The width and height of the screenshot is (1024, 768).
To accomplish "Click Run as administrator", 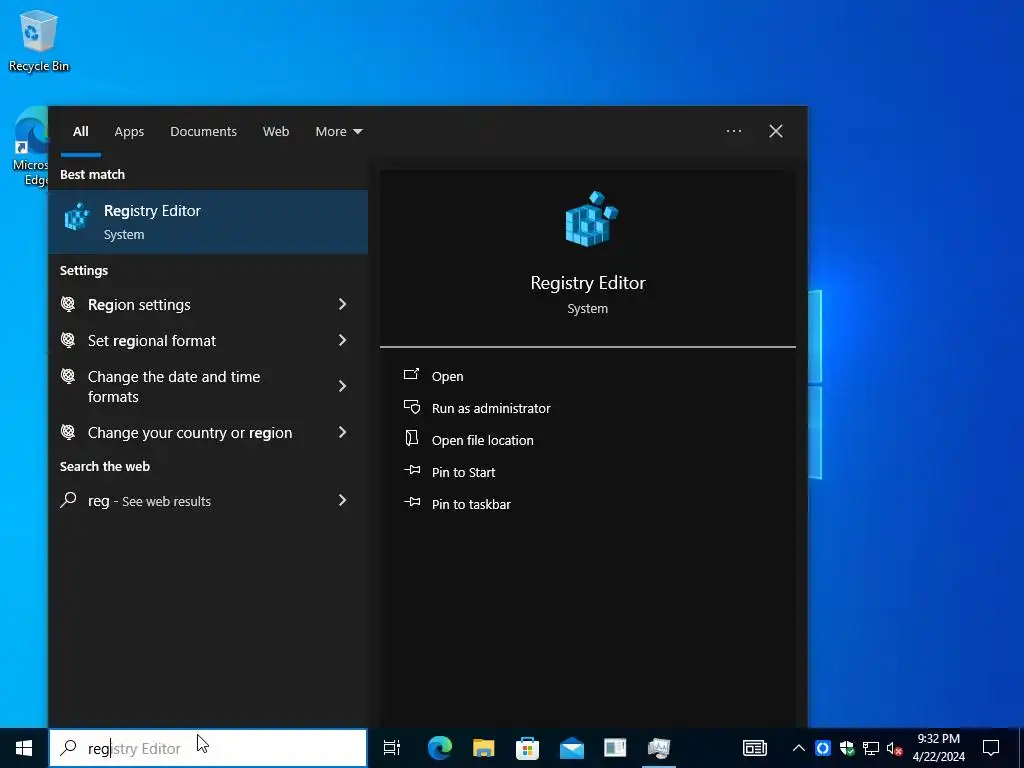I will [x=491, y=408].
